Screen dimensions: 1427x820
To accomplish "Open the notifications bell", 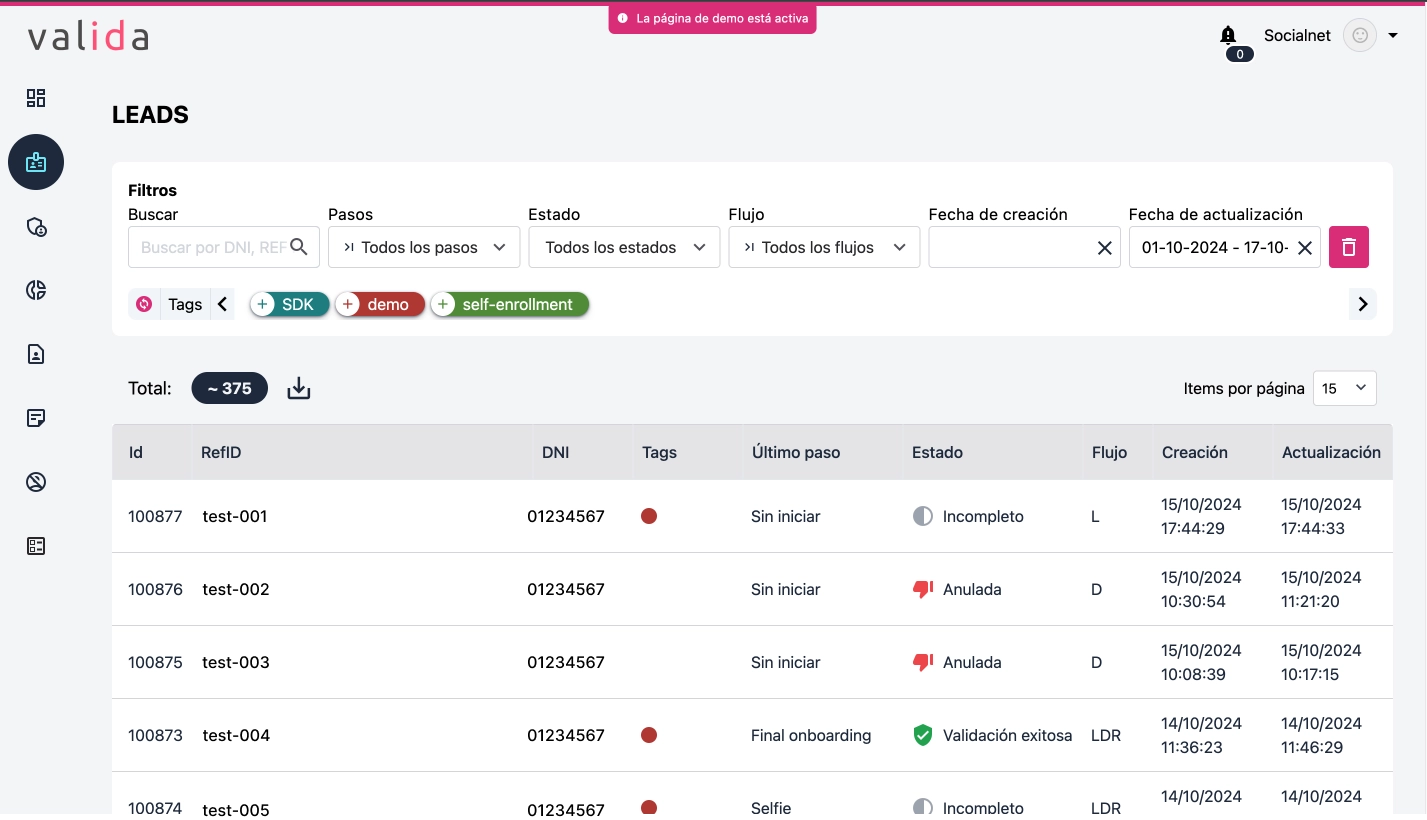I will [1228, 36].
